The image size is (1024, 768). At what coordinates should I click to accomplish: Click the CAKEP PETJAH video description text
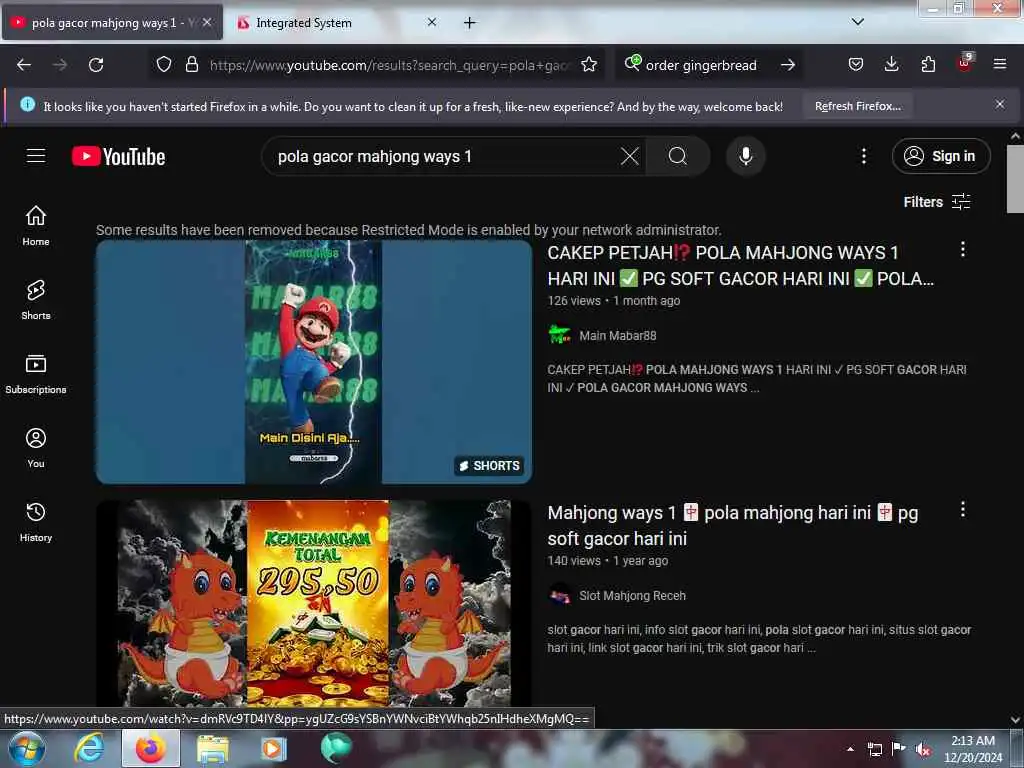pyautogui.click(x=757, y=379)
